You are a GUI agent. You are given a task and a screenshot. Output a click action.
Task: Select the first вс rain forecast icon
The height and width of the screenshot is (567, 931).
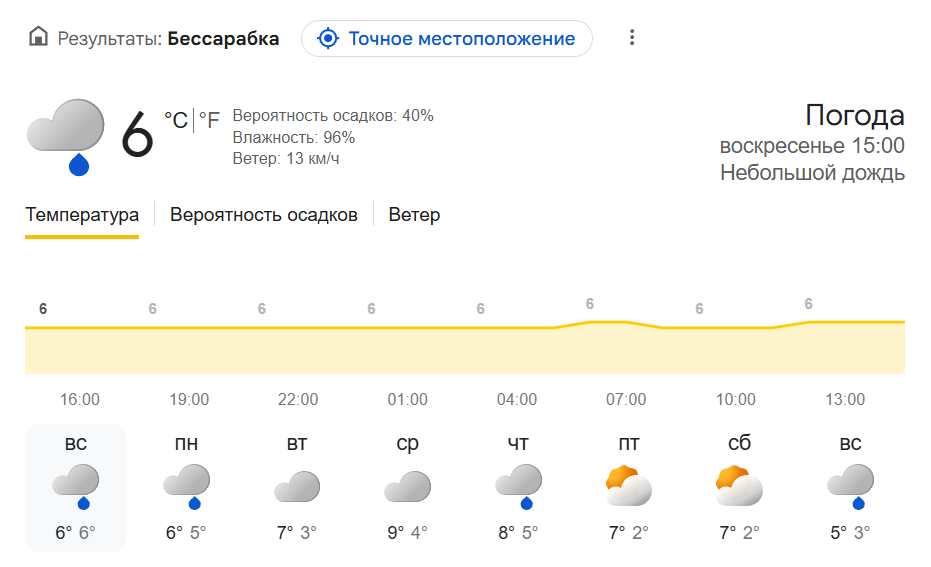click(x=76, y=487)
